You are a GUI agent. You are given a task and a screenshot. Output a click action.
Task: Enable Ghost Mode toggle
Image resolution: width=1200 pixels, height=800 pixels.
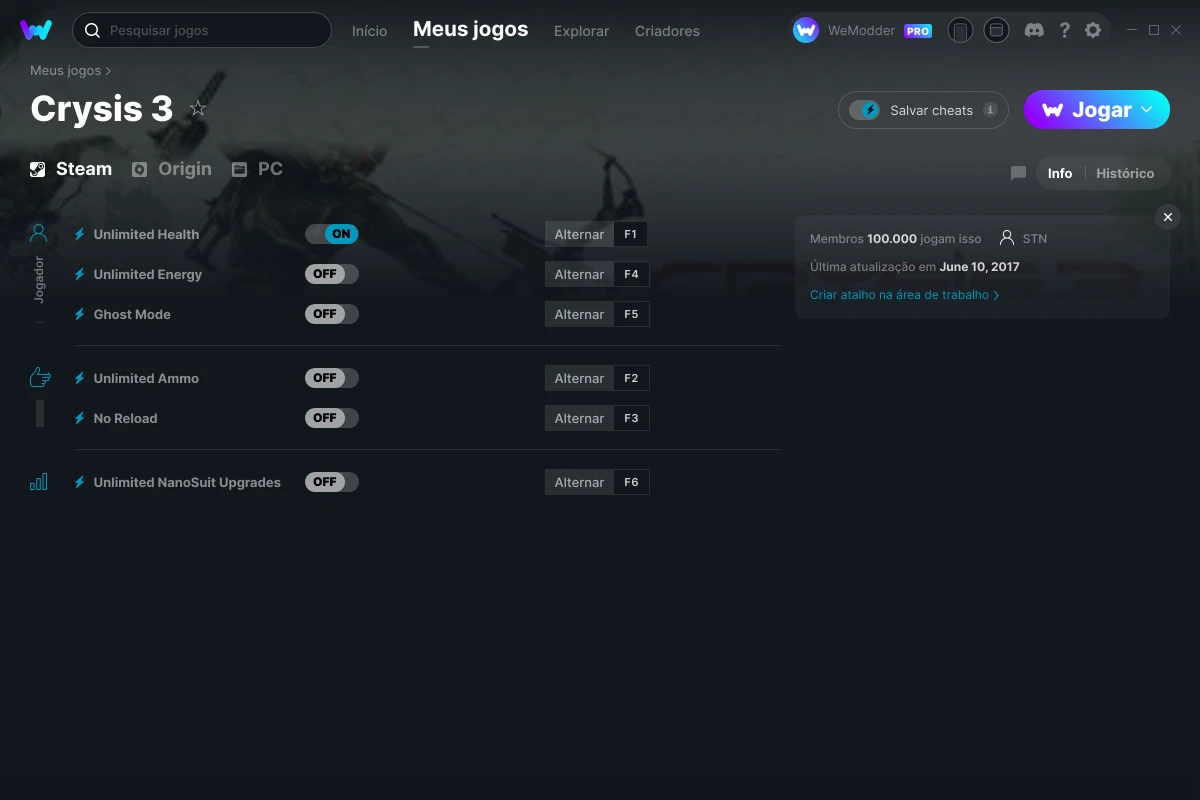(332, 314)
